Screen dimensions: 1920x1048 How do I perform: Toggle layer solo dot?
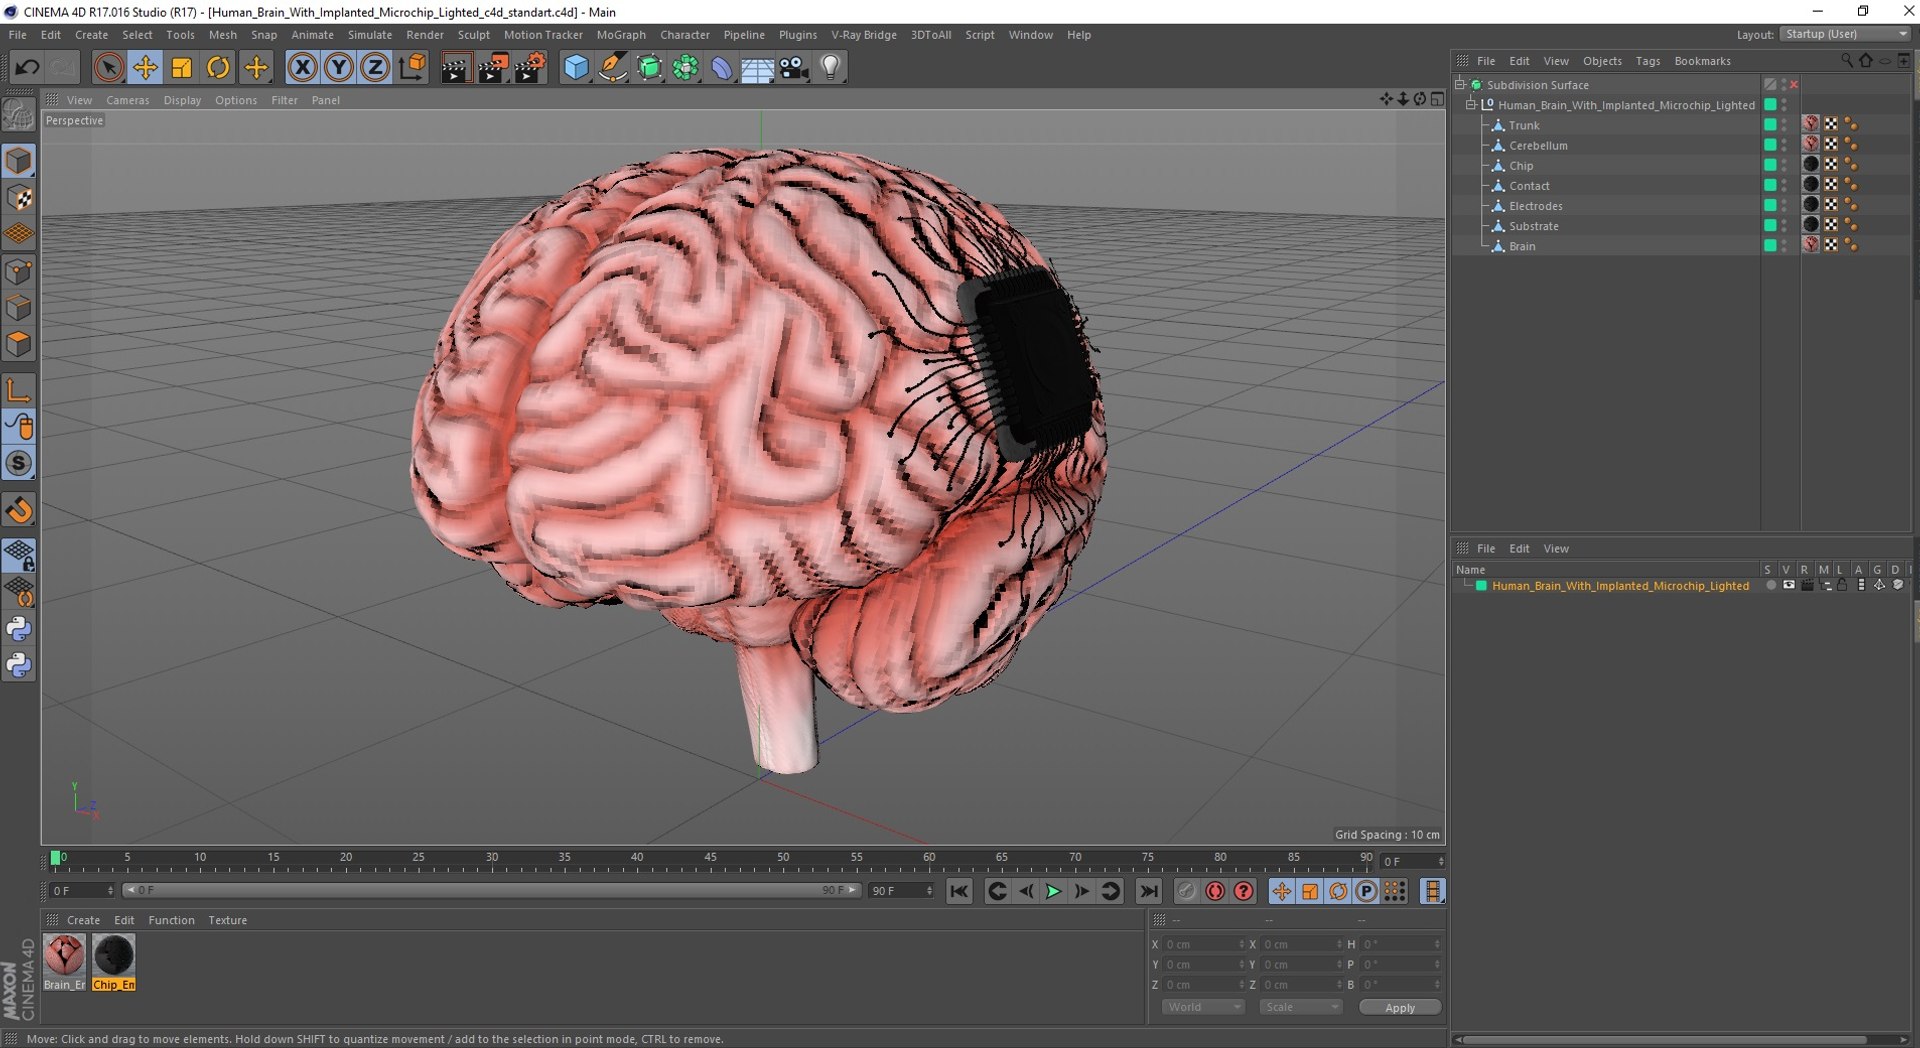(x=1770, y=585)
